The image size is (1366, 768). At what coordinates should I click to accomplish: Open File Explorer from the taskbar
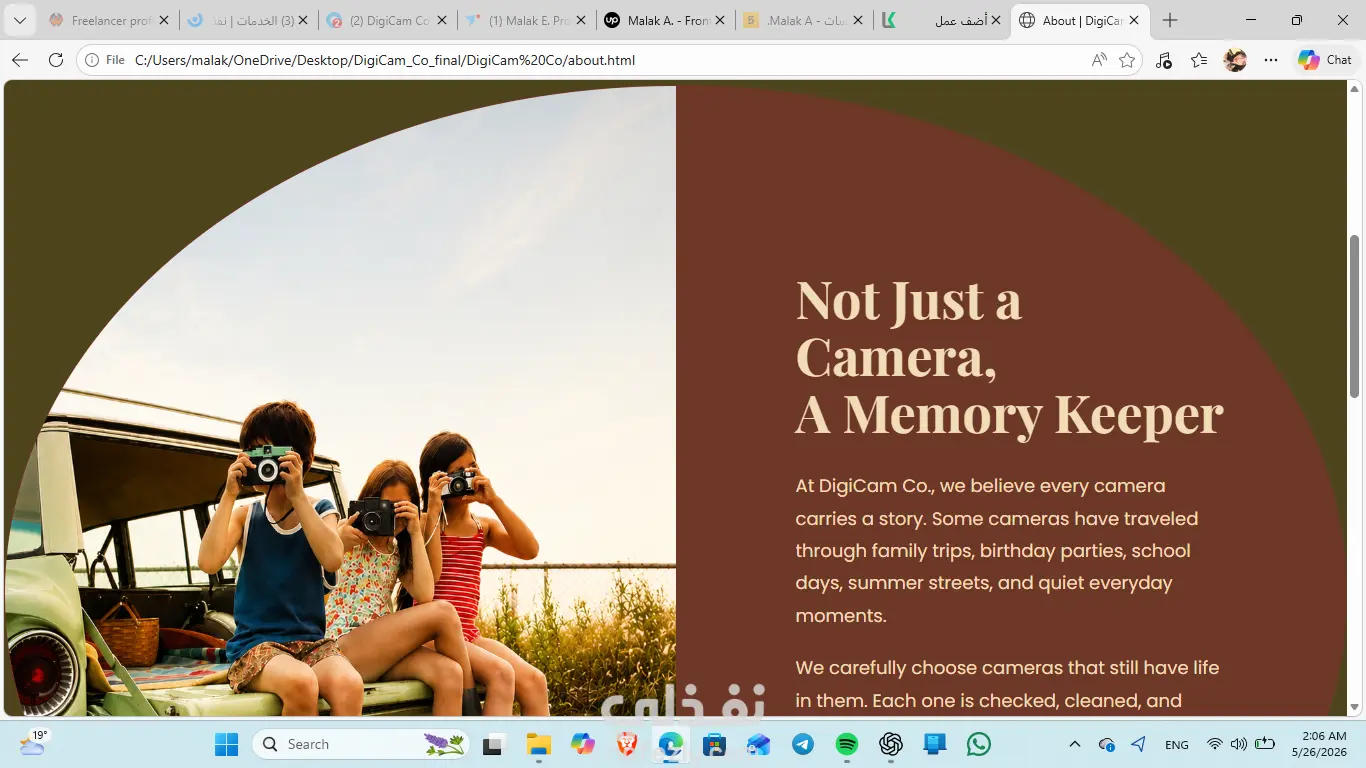539,744
